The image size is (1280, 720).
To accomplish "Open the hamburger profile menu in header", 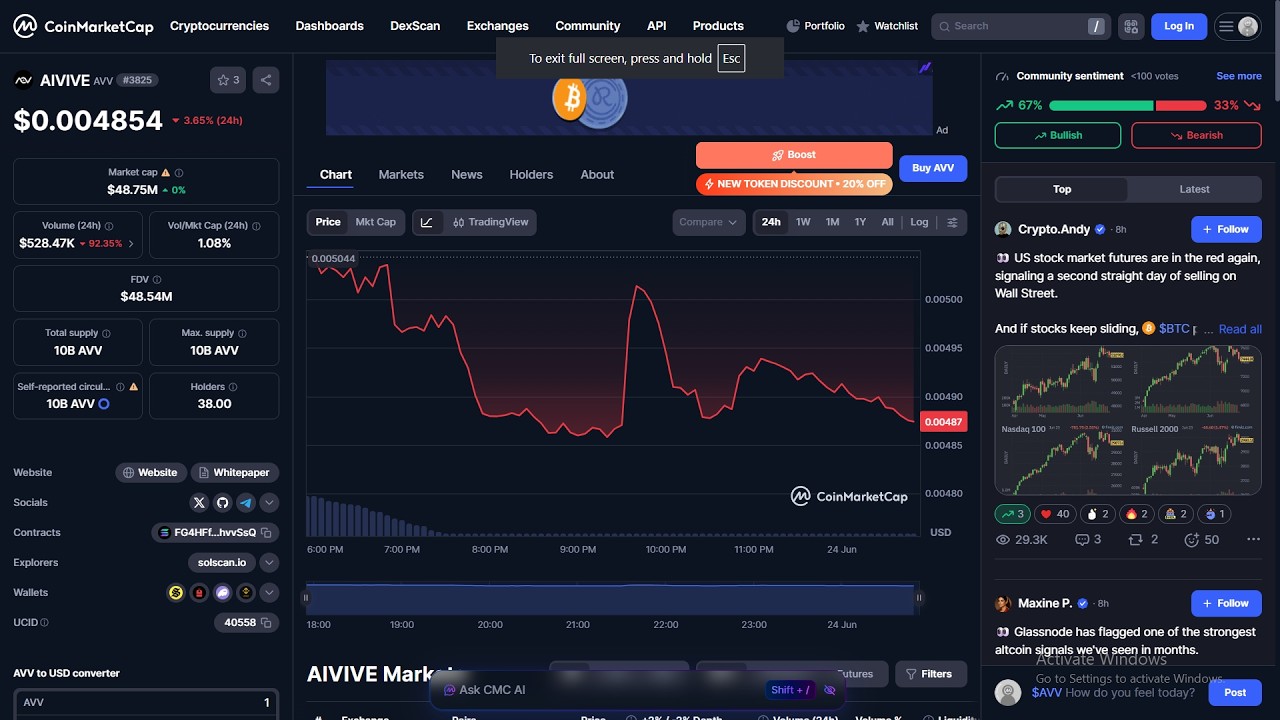I will click(1237, 26).
